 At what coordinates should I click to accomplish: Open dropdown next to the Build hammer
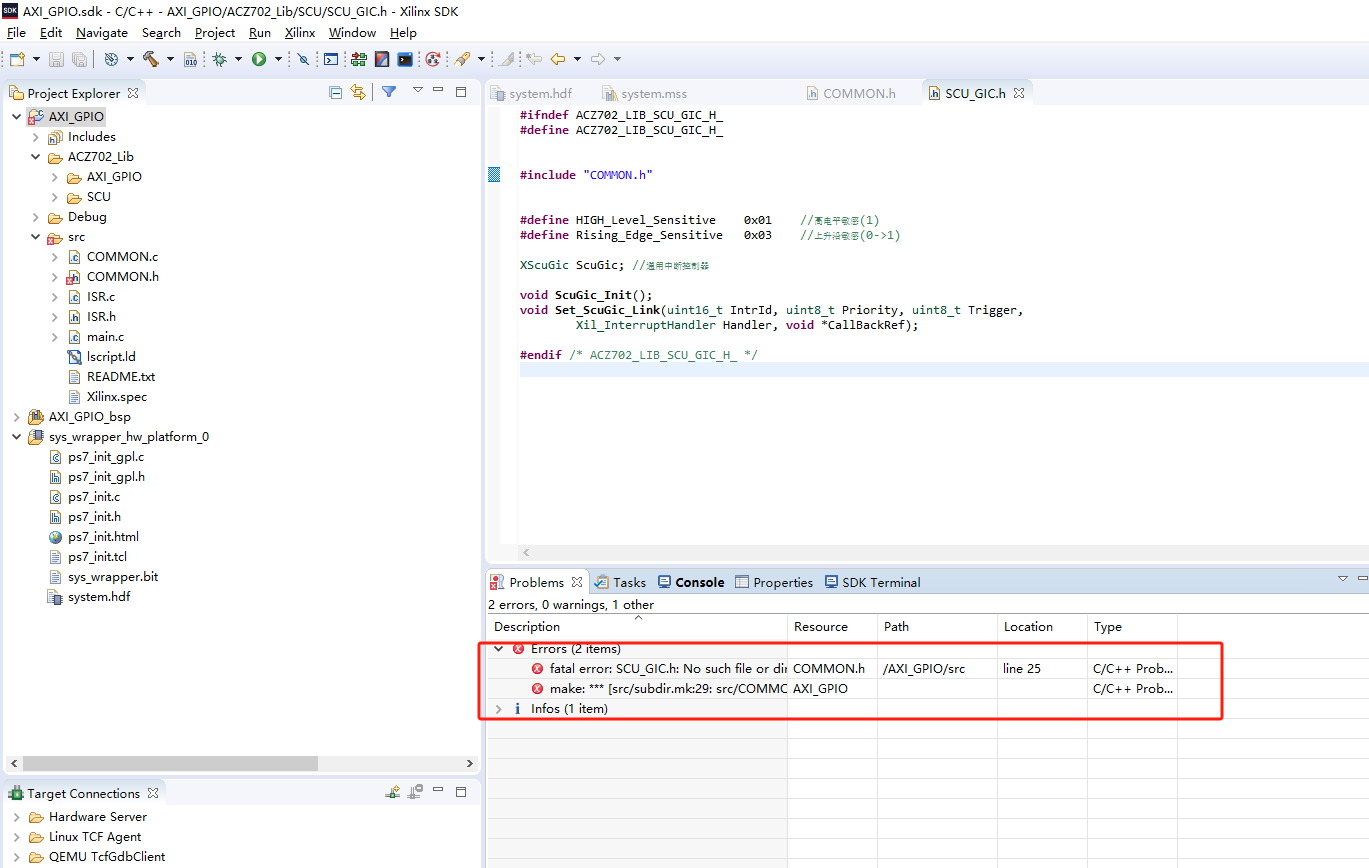tap(170, 60)
